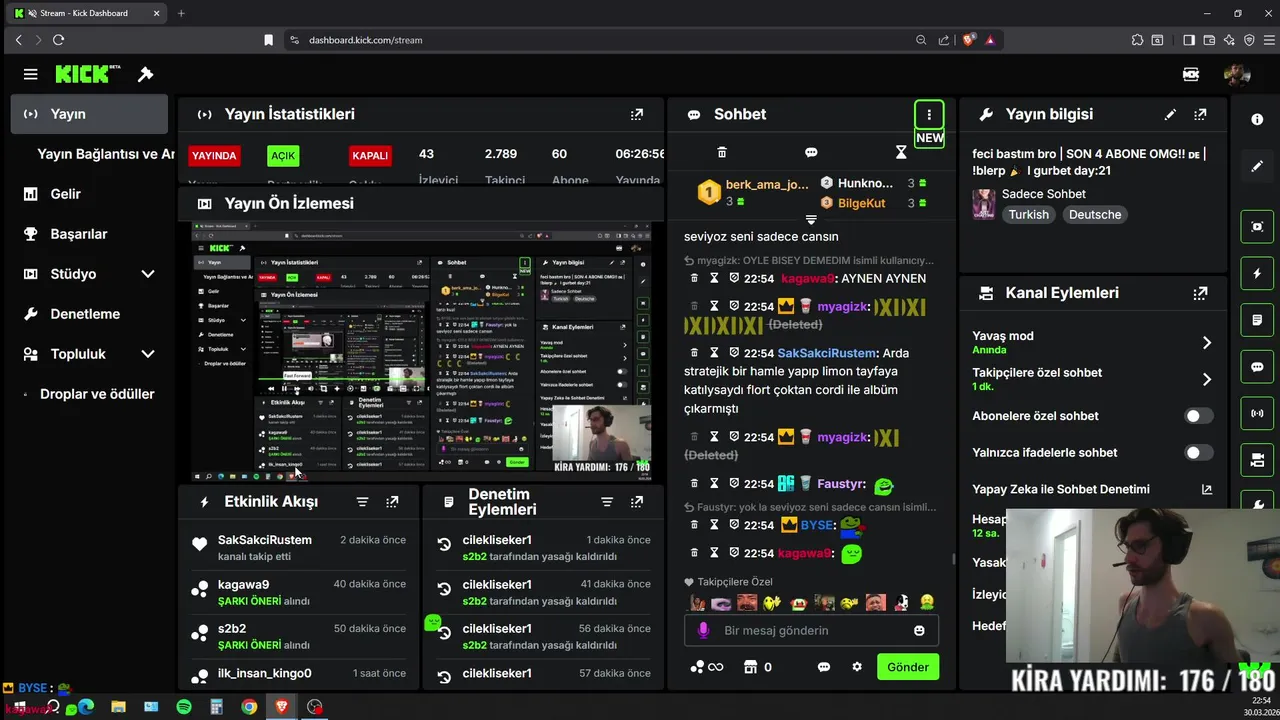The image size is (1280, 720).
Task: Pop out the Yayın bilgisi panel
Action: click(x=1200, y=114)
